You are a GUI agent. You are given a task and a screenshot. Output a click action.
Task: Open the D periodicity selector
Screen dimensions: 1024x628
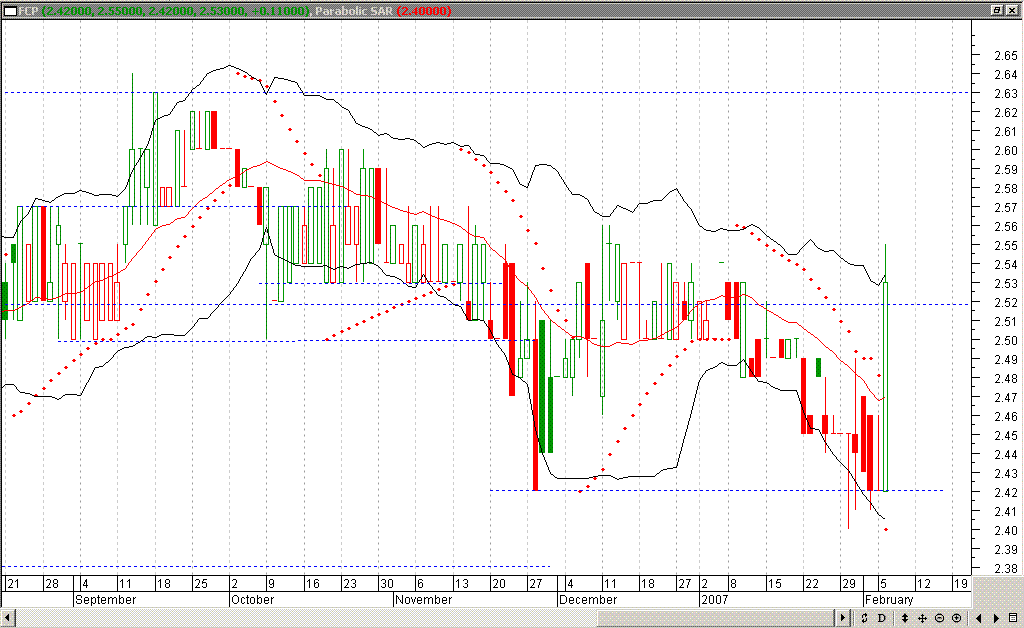click(881, 618)
